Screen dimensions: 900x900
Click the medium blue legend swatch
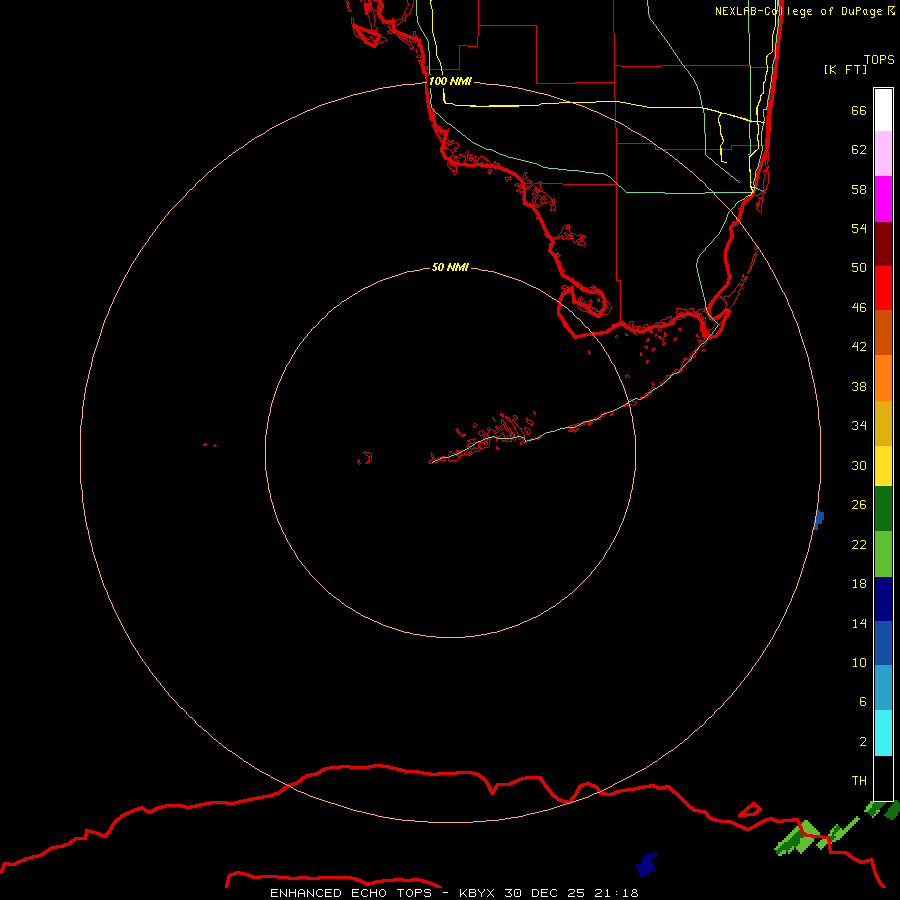pyautogui.click(x=883, y=643)
